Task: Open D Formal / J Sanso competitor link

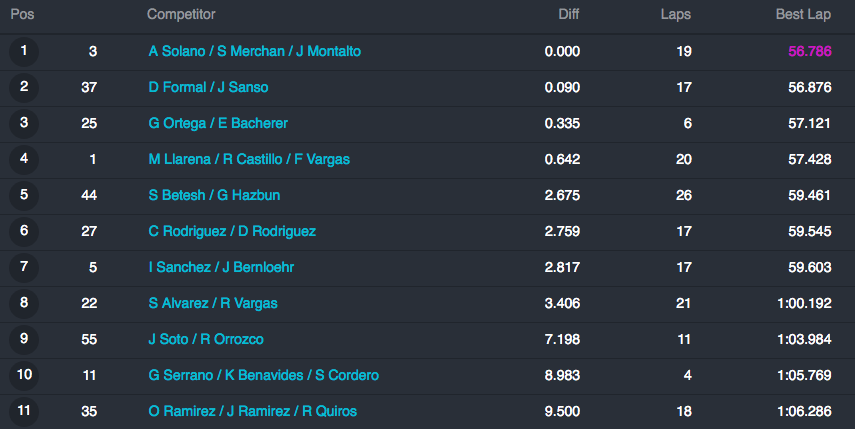Action: point(208,87)
